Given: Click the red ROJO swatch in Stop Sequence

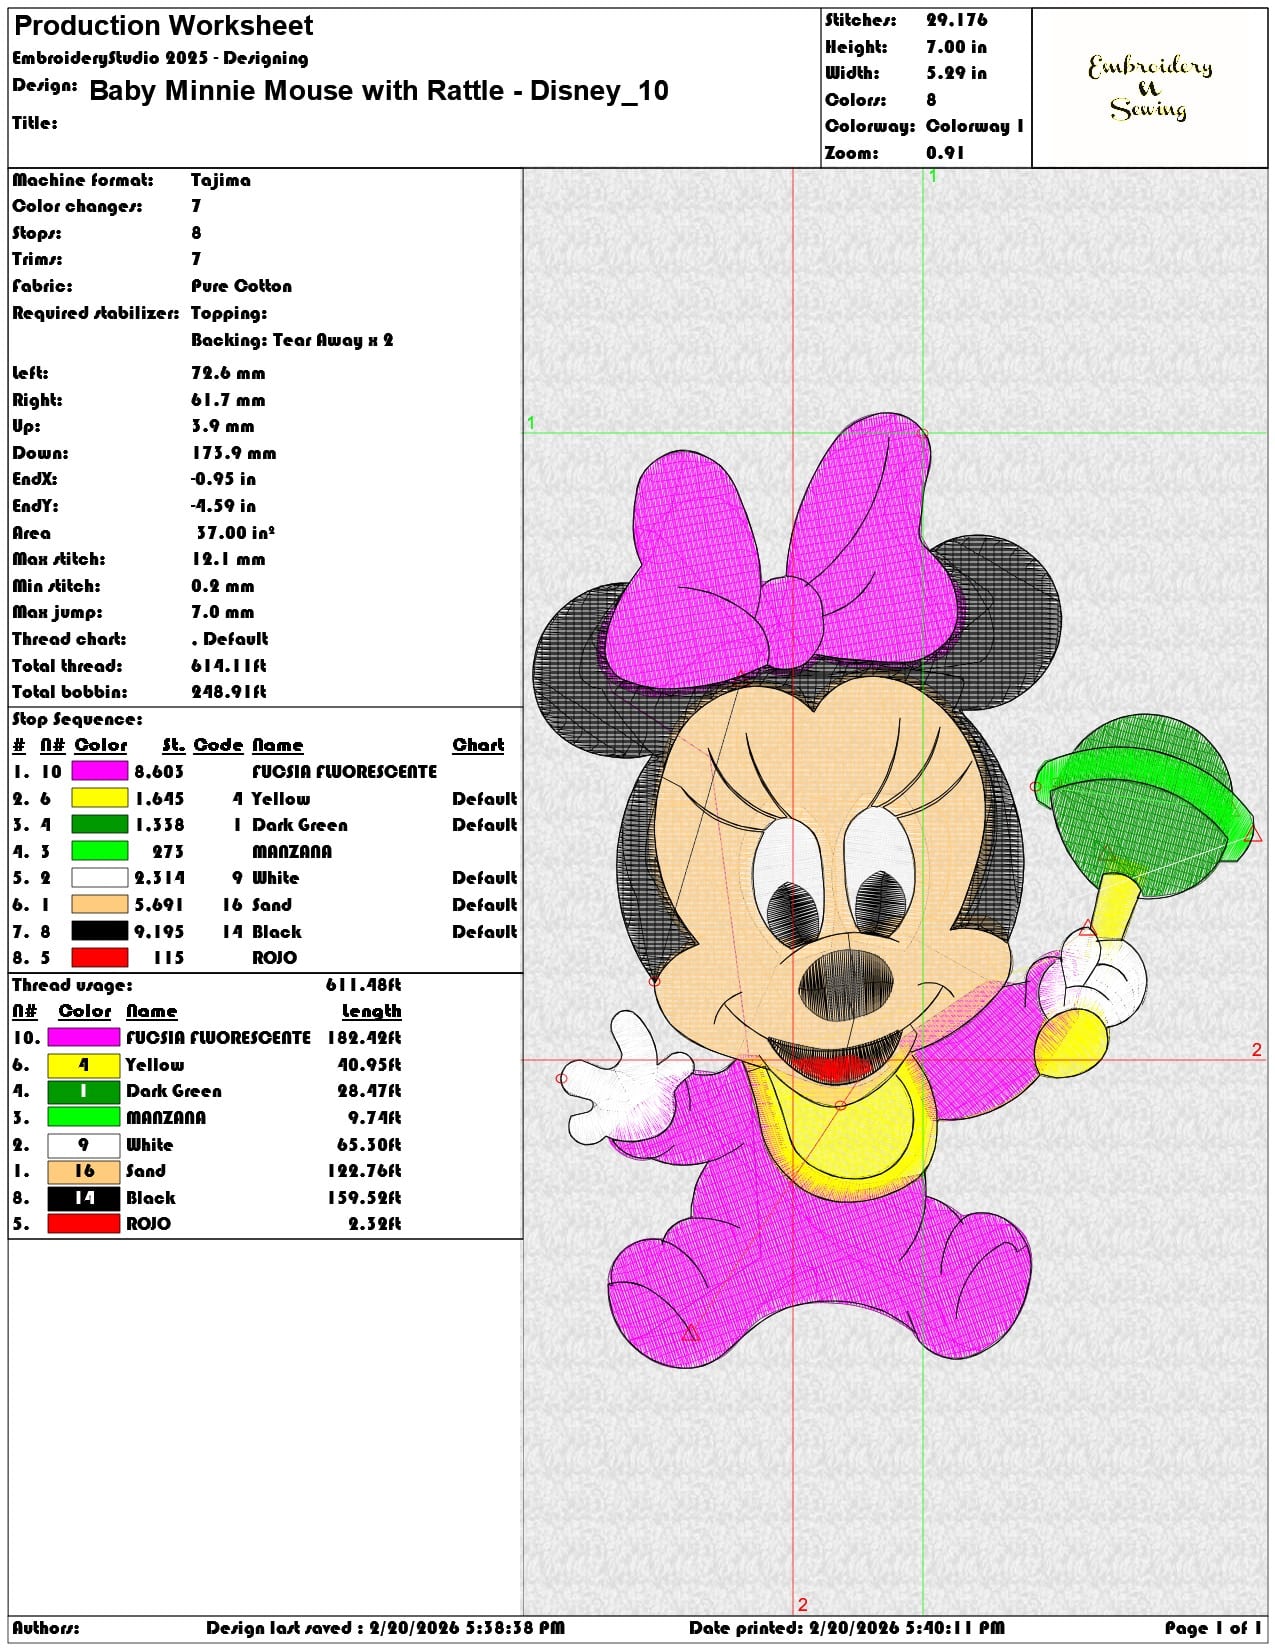Looking at the screenshot, I should point(100,957).
